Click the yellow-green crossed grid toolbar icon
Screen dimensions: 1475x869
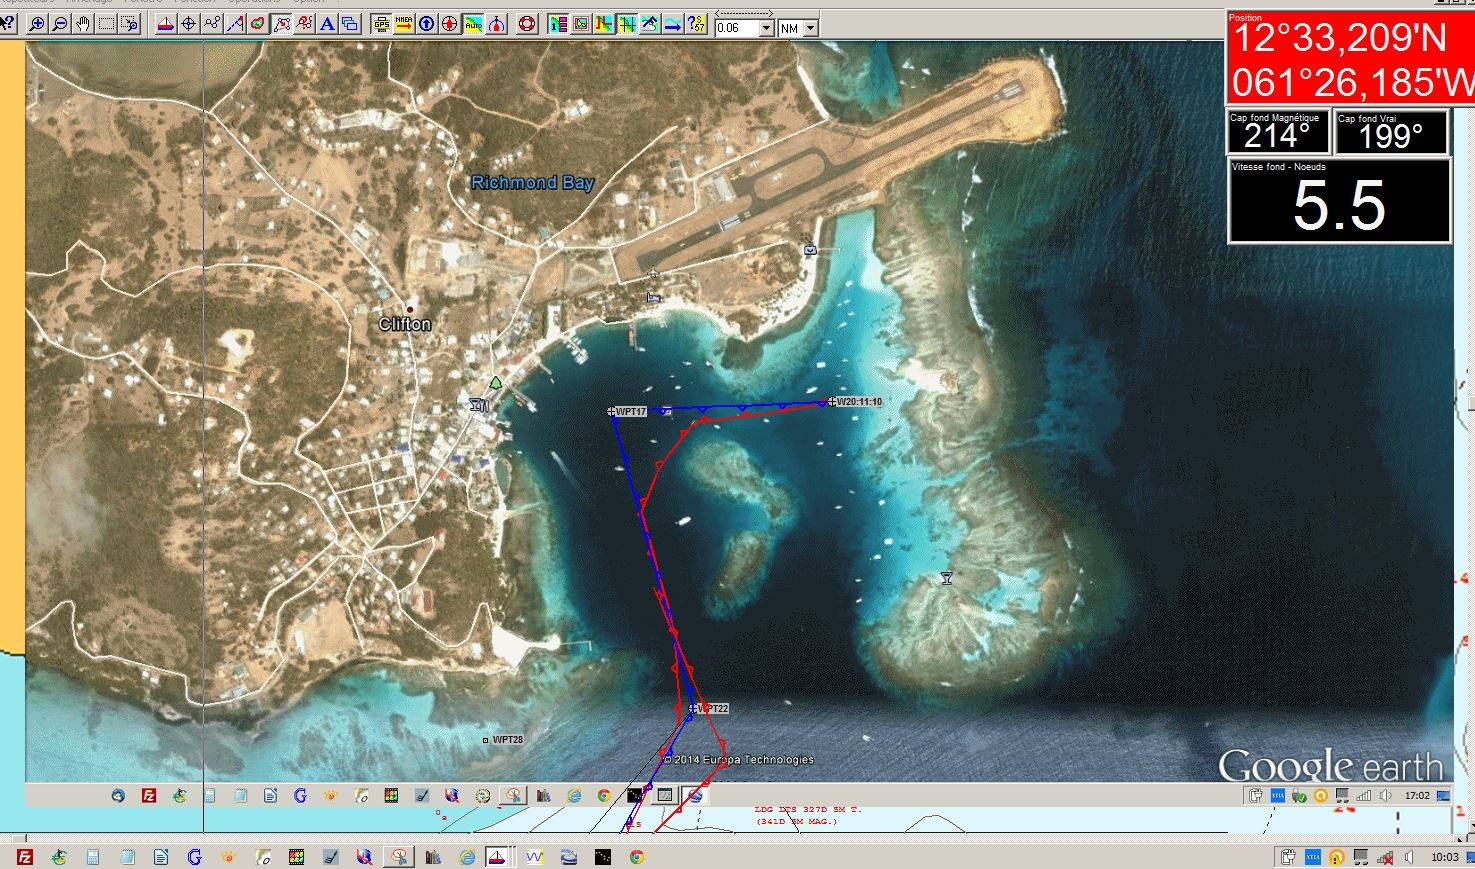click(626, 25)
